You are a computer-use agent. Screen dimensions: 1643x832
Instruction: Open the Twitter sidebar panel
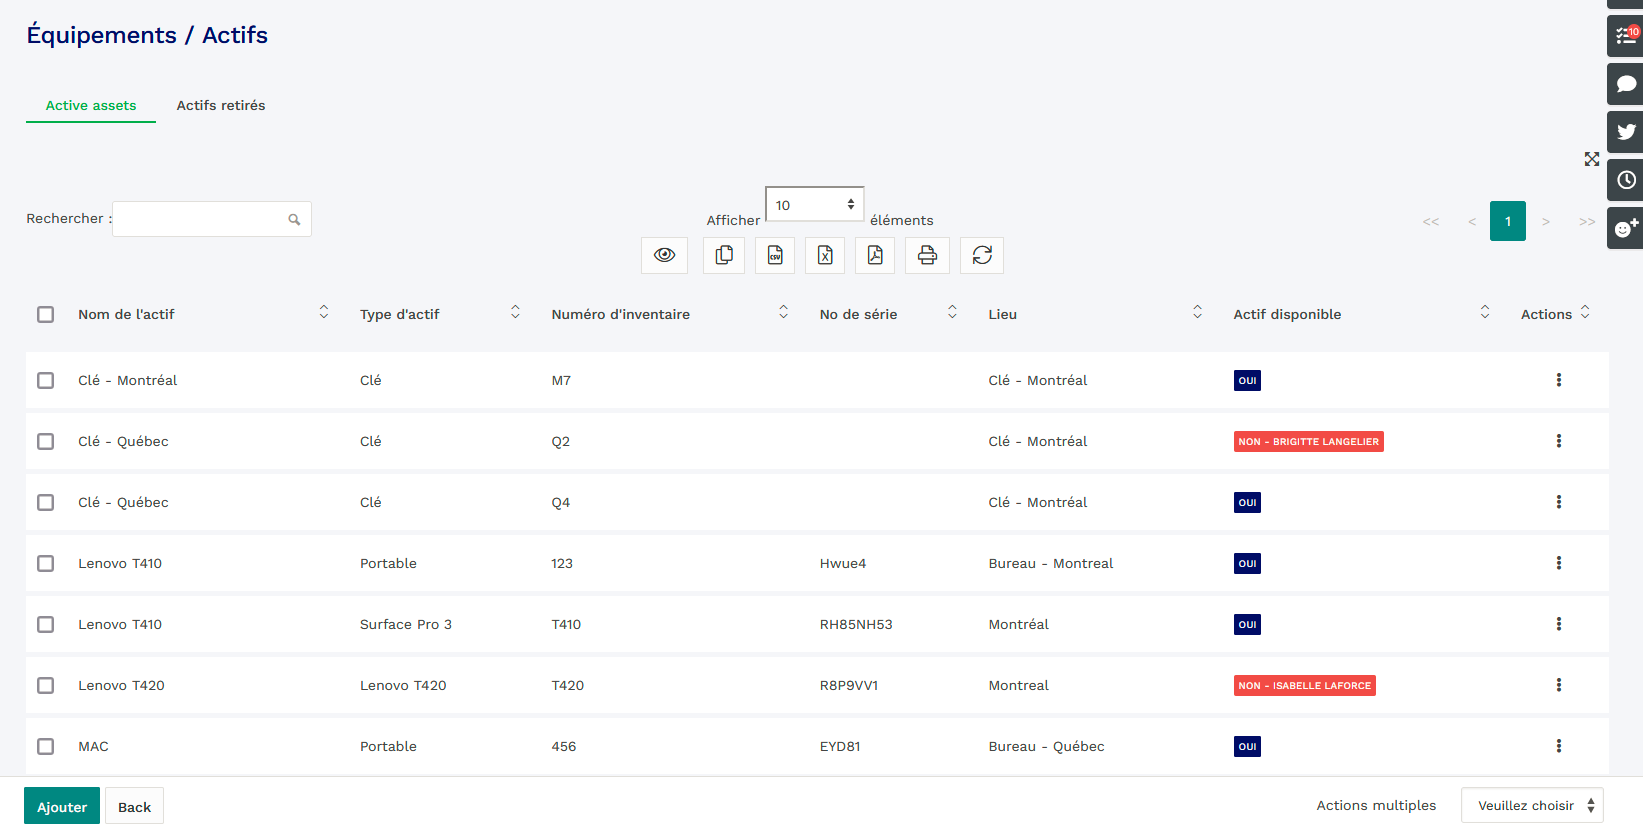click(x=1626, y=132)
